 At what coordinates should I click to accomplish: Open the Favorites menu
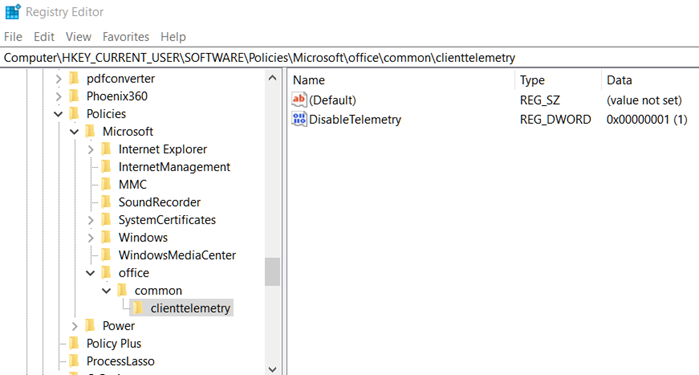(126, 37)
